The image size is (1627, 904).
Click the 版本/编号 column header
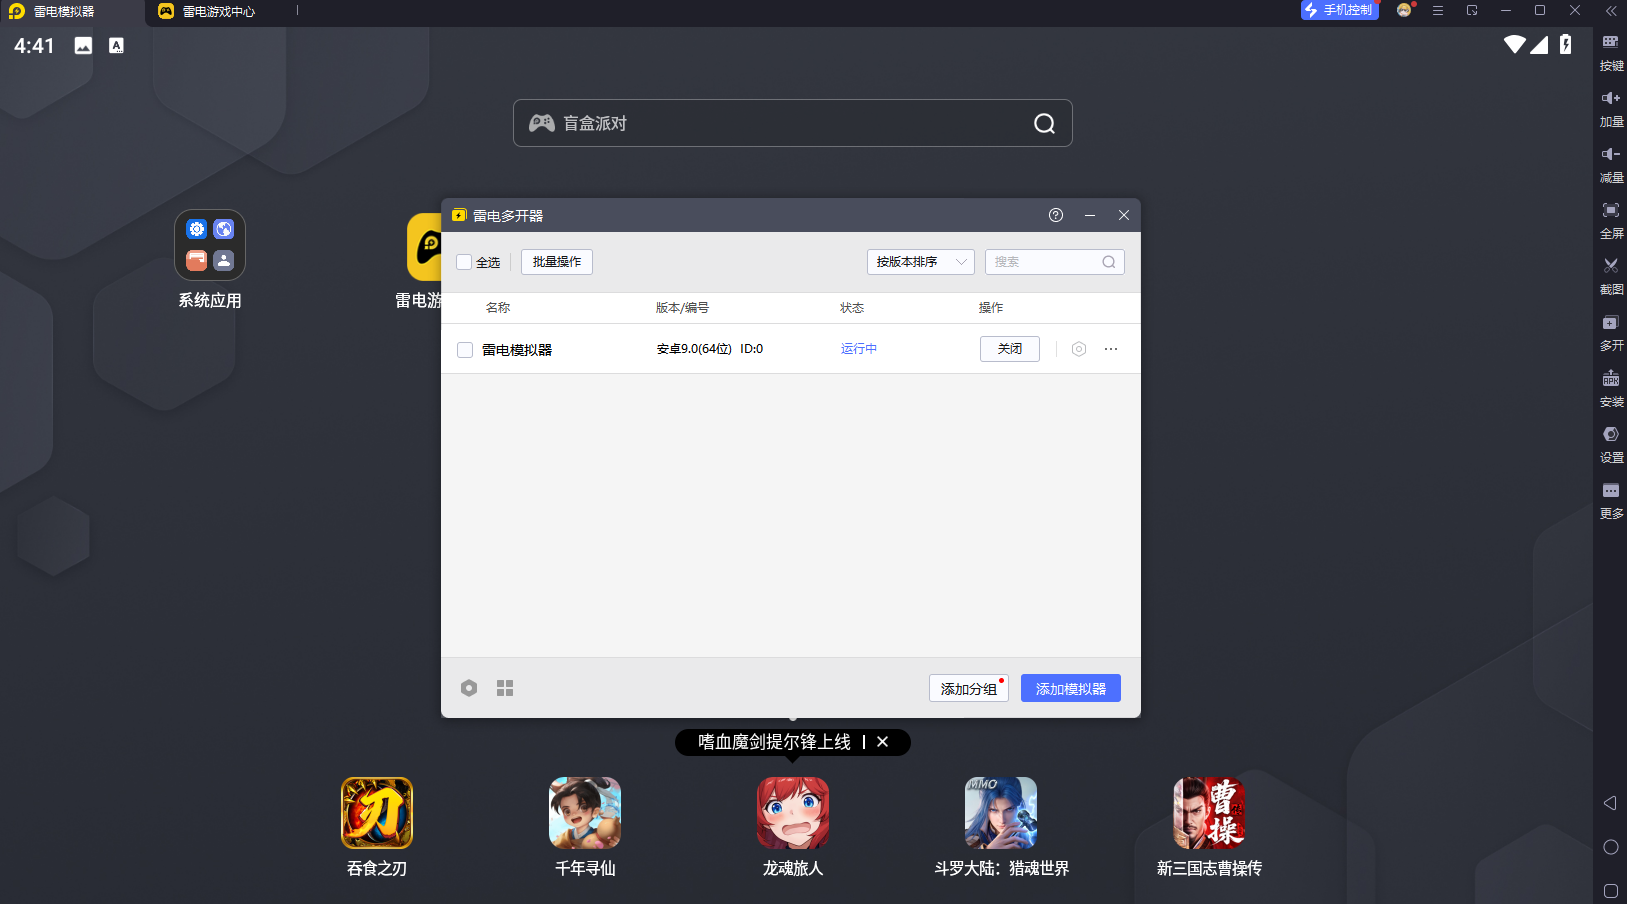pos(682,308)
